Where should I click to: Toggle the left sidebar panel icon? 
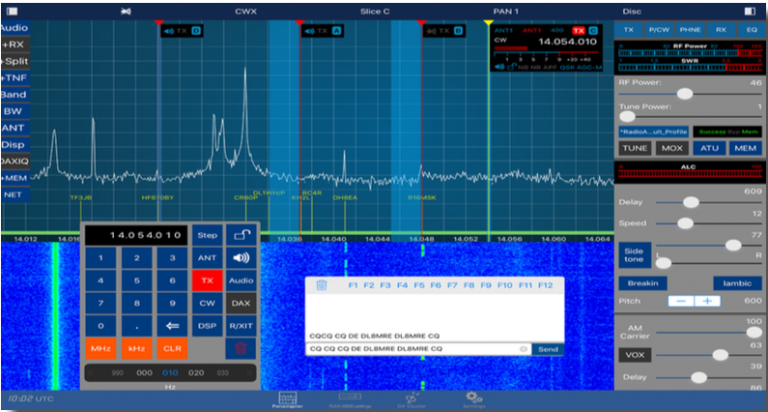(x=12, y=11)
